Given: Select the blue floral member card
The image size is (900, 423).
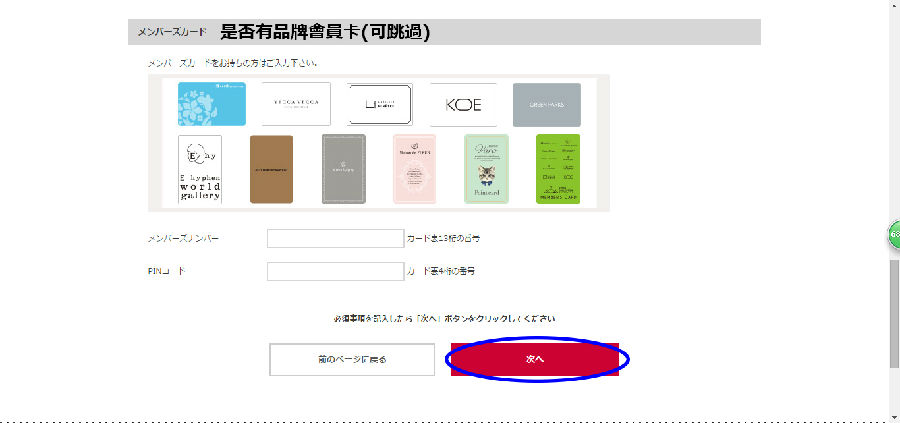Looking at the screenshot, I should [x=212, y=104].
